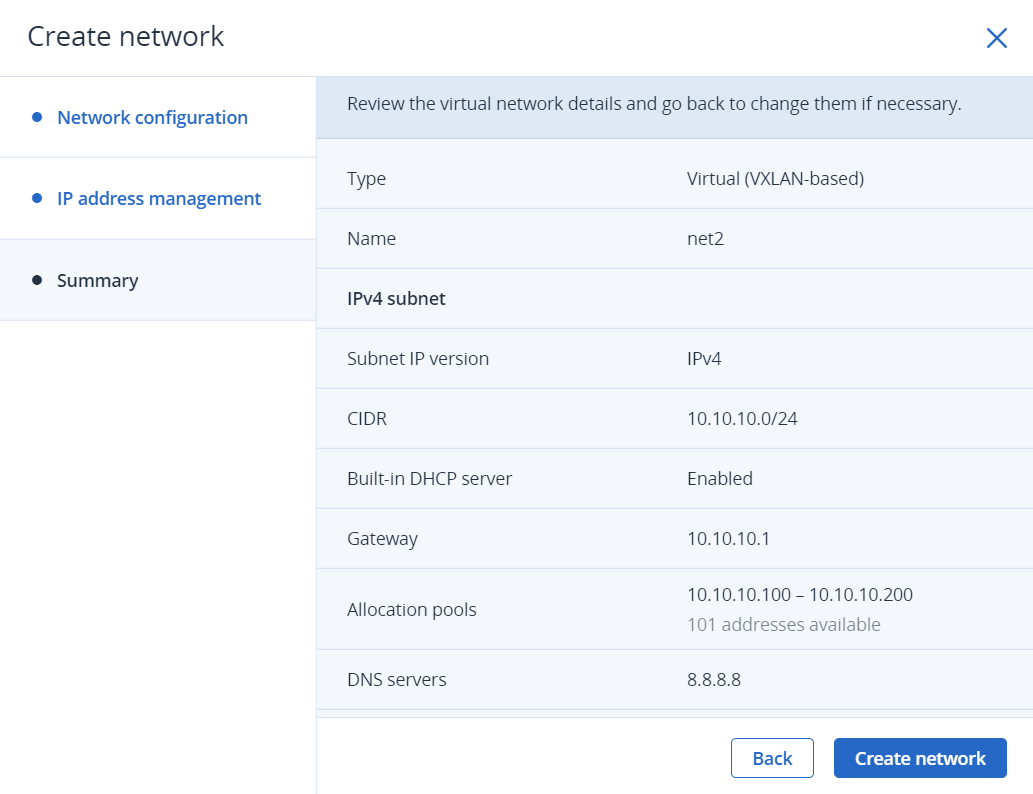The width and height of the screenshot is (1033, 794).
Task: Select the Virtual (VXLAN-based) type value
Action: coord(775,179)
